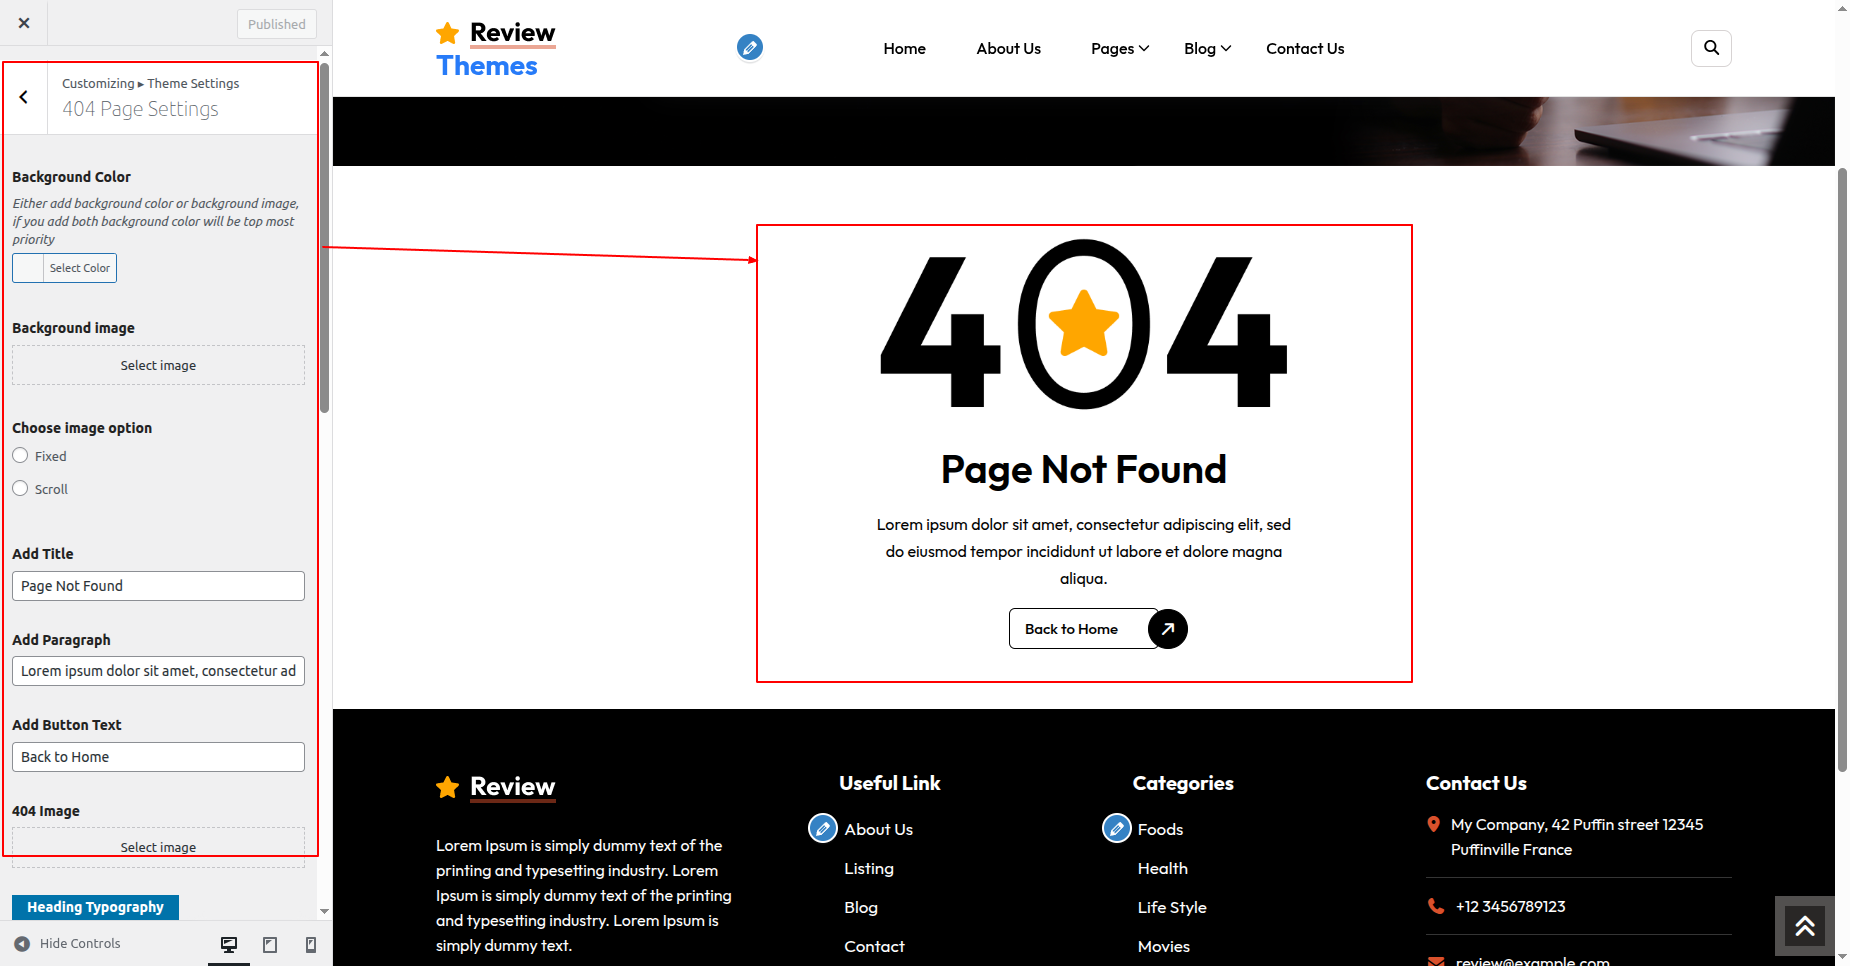Open the header search icon
Viewport: 1850px width, 966px height.
coord(1711,48)
